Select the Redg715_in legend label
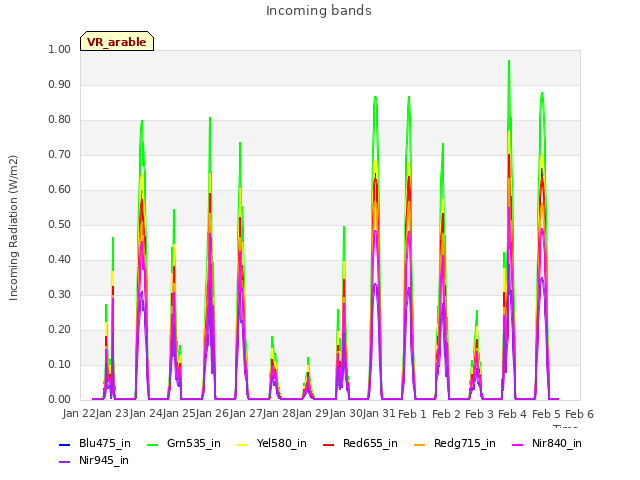 point(465,444)
